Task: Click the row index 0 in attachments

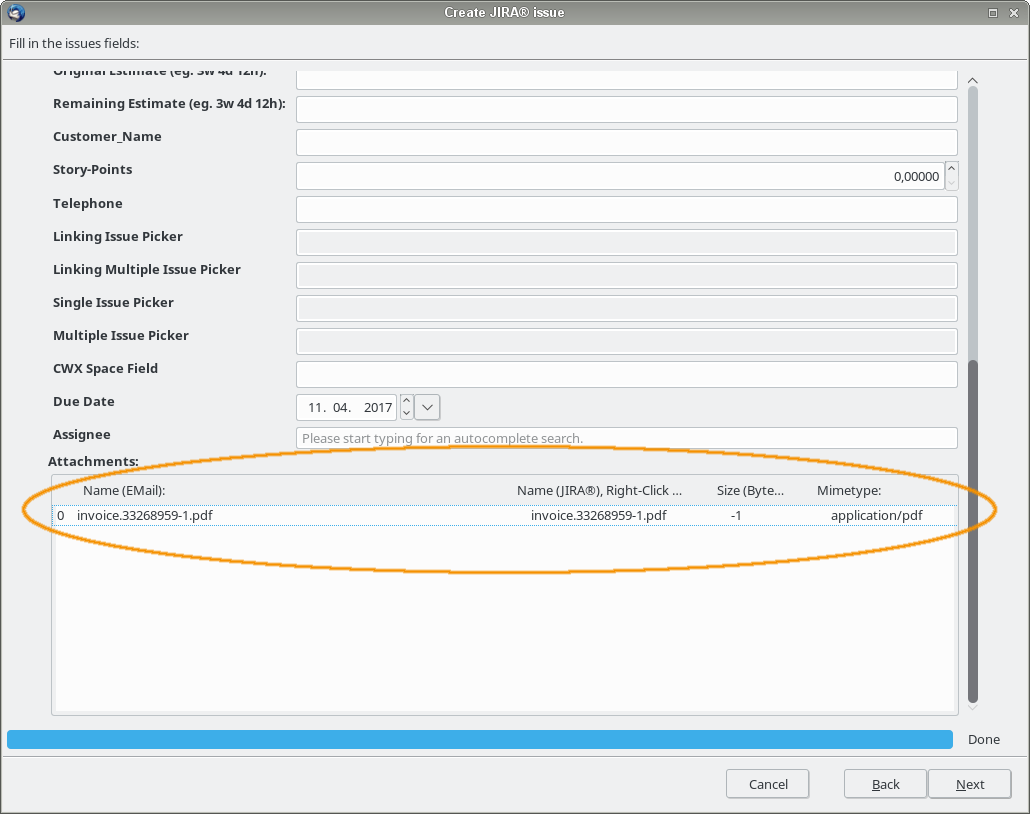Action: pyautogui.click(x=60, y=516)
